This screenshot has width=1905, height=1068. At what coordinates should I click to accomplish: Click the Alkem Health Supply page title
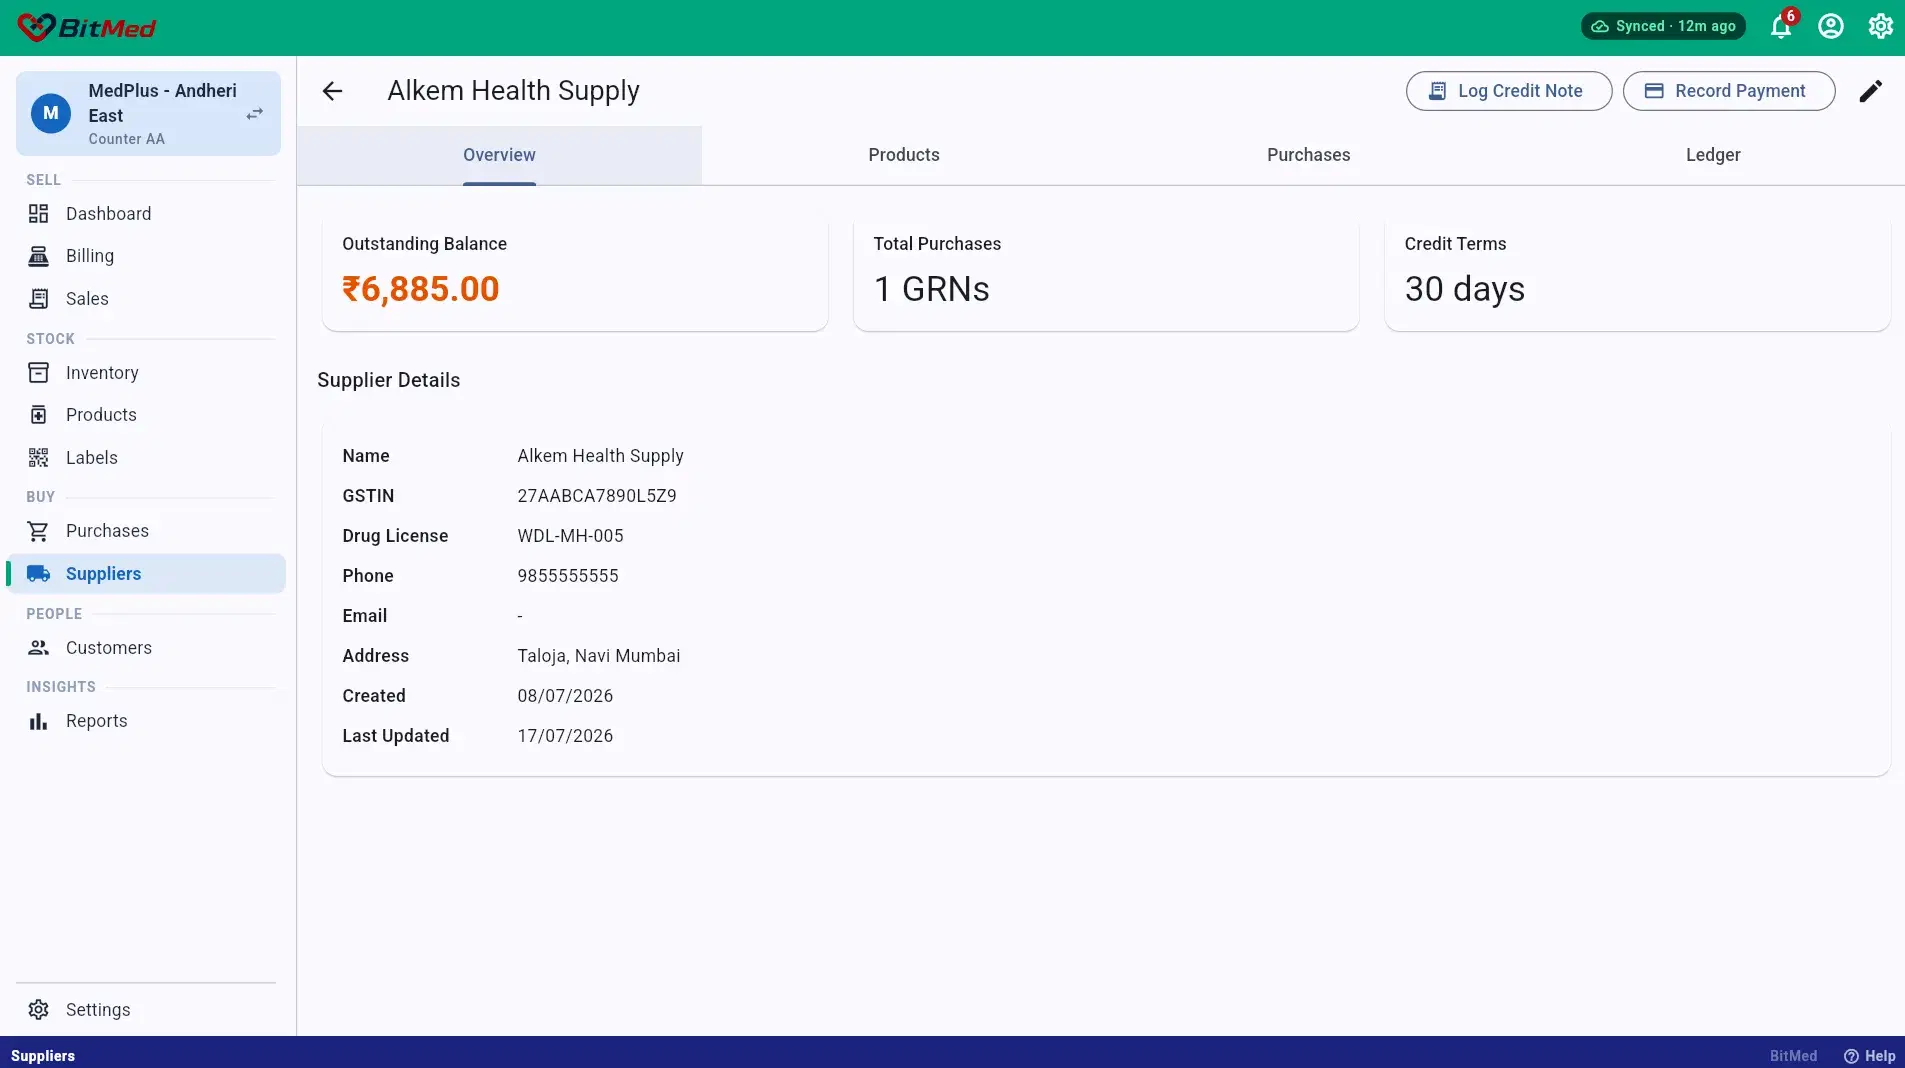click(513, 91)
